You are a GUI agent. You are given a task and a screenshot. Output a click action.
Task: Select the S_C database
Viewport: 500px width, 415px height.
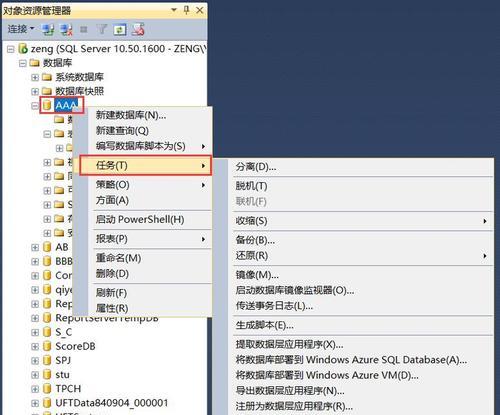[x=63, y=332]
